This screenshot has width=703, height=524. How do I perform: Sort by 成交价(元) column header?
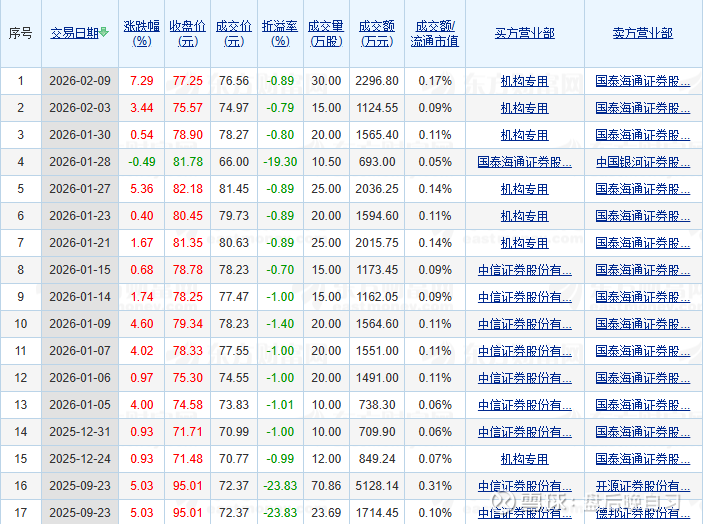coord(234,34)
